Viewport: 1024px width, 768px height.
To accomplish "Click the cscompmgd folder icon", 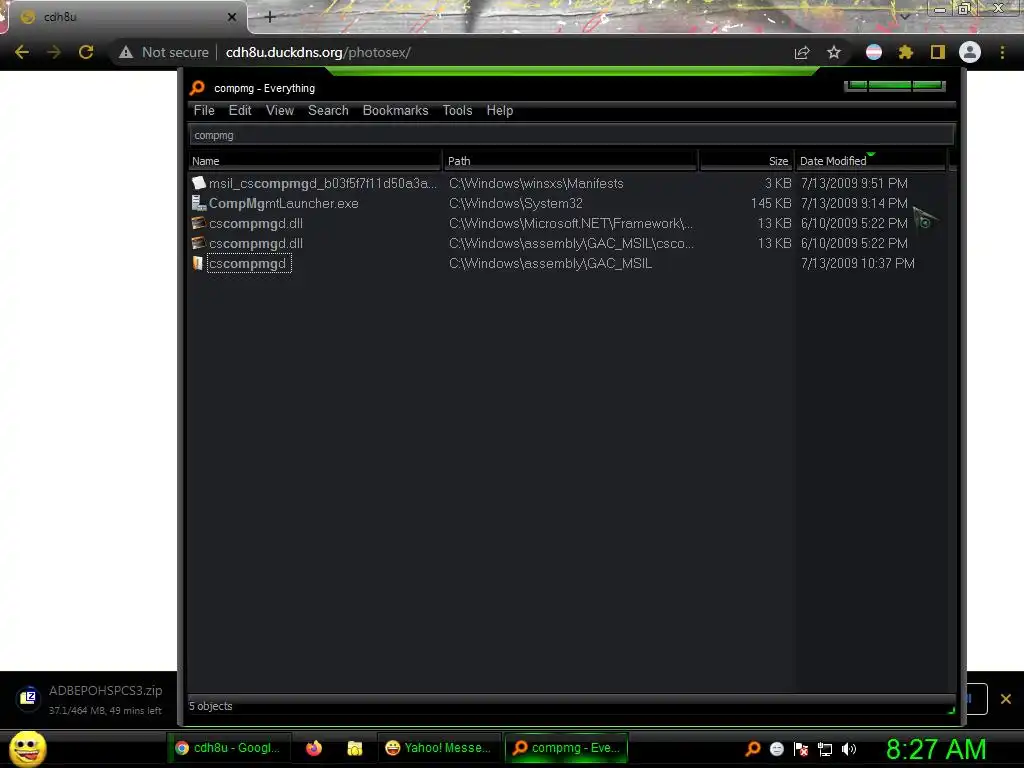I will pyautogui.click(x=198, y=263).
